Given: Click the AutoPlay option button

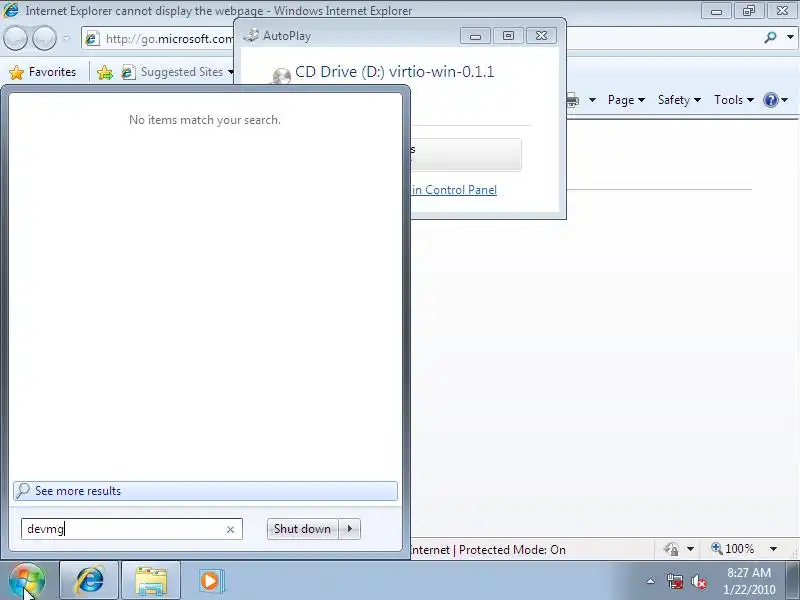Looking at the screenshot, I should click(466, 154).
